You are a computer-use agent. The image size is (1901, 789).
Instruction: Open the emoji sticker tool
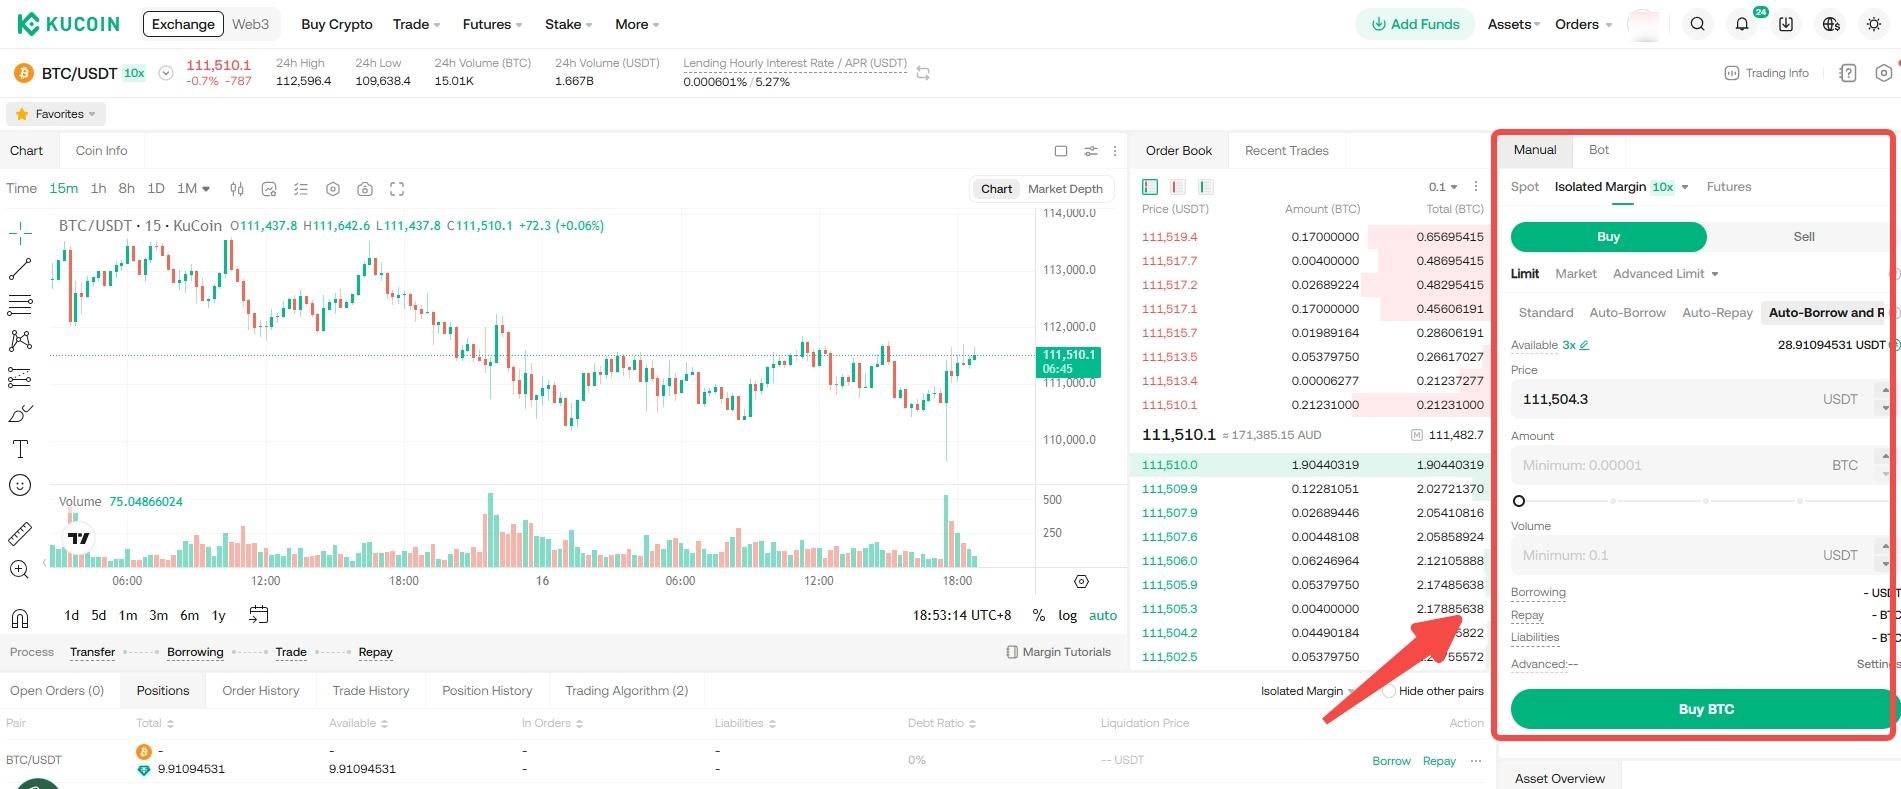click(20, 486)
